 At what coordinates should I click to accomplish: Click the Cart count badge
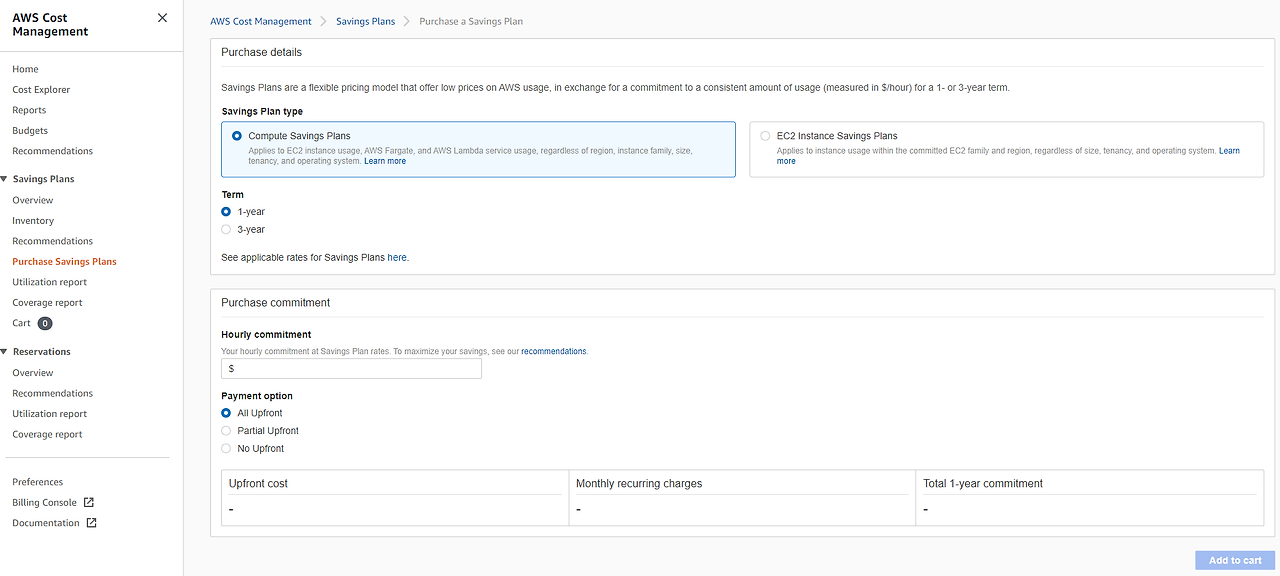[45, 324]
